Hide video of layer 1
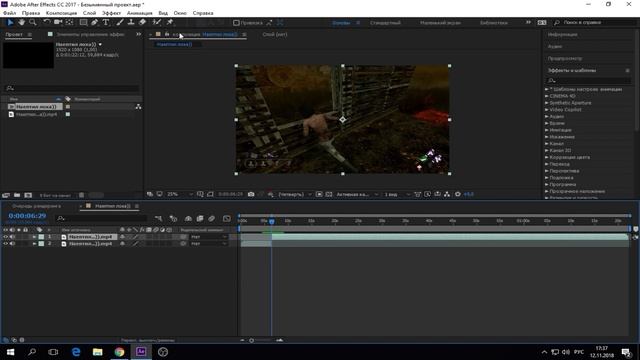This screenshot has width=640, height=360. [x=6, y=237]
